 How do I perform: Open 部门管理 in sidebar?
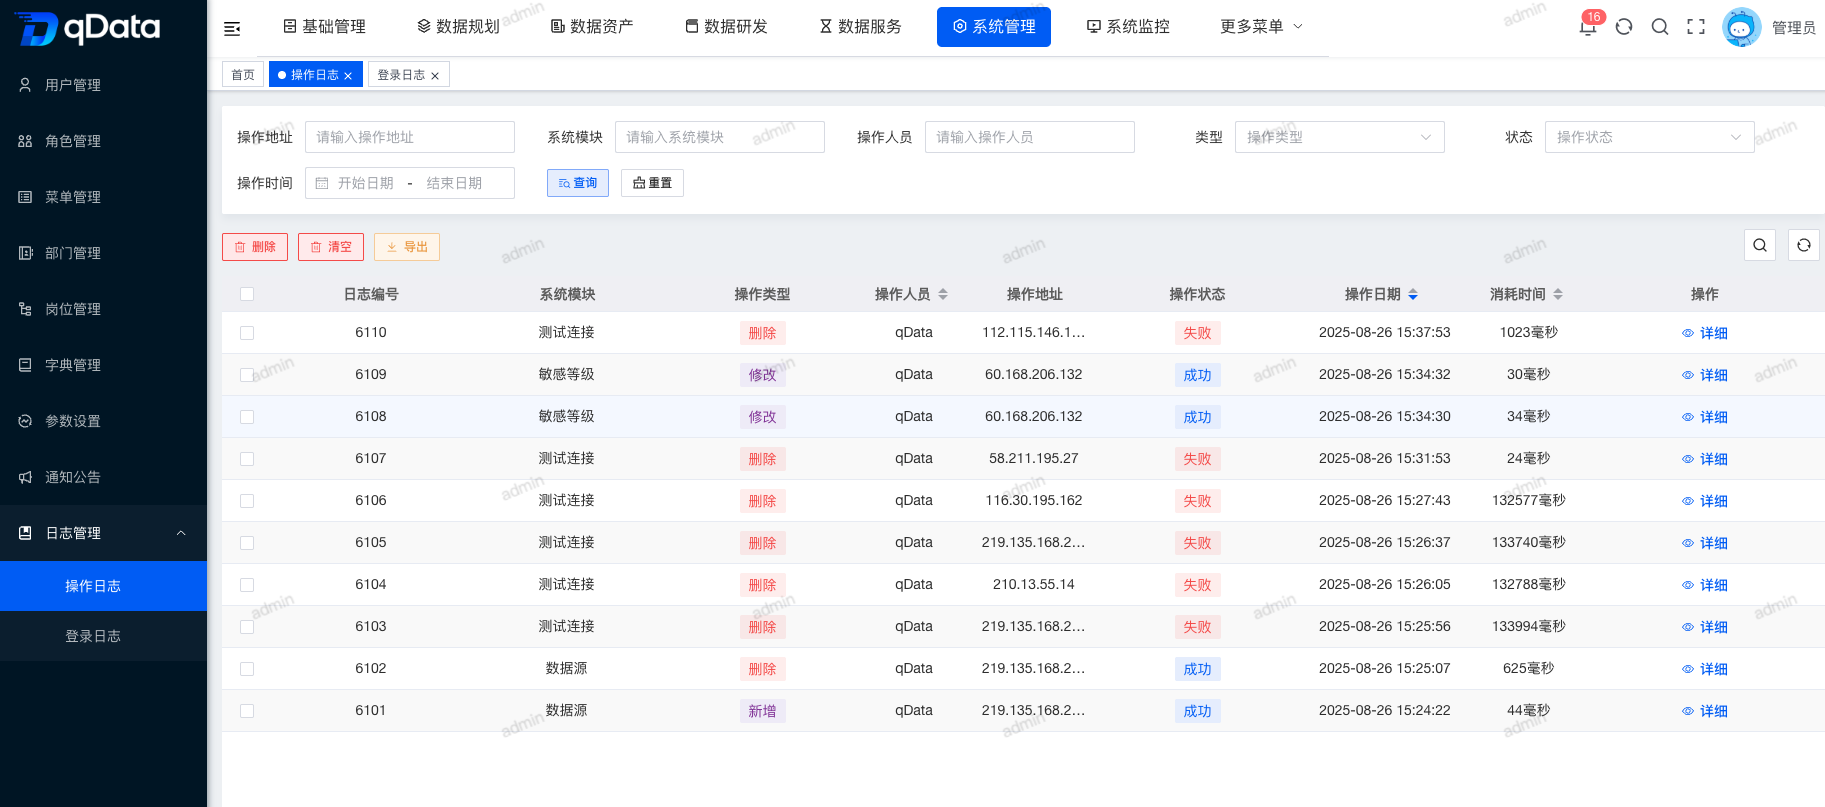click(103, 253)
